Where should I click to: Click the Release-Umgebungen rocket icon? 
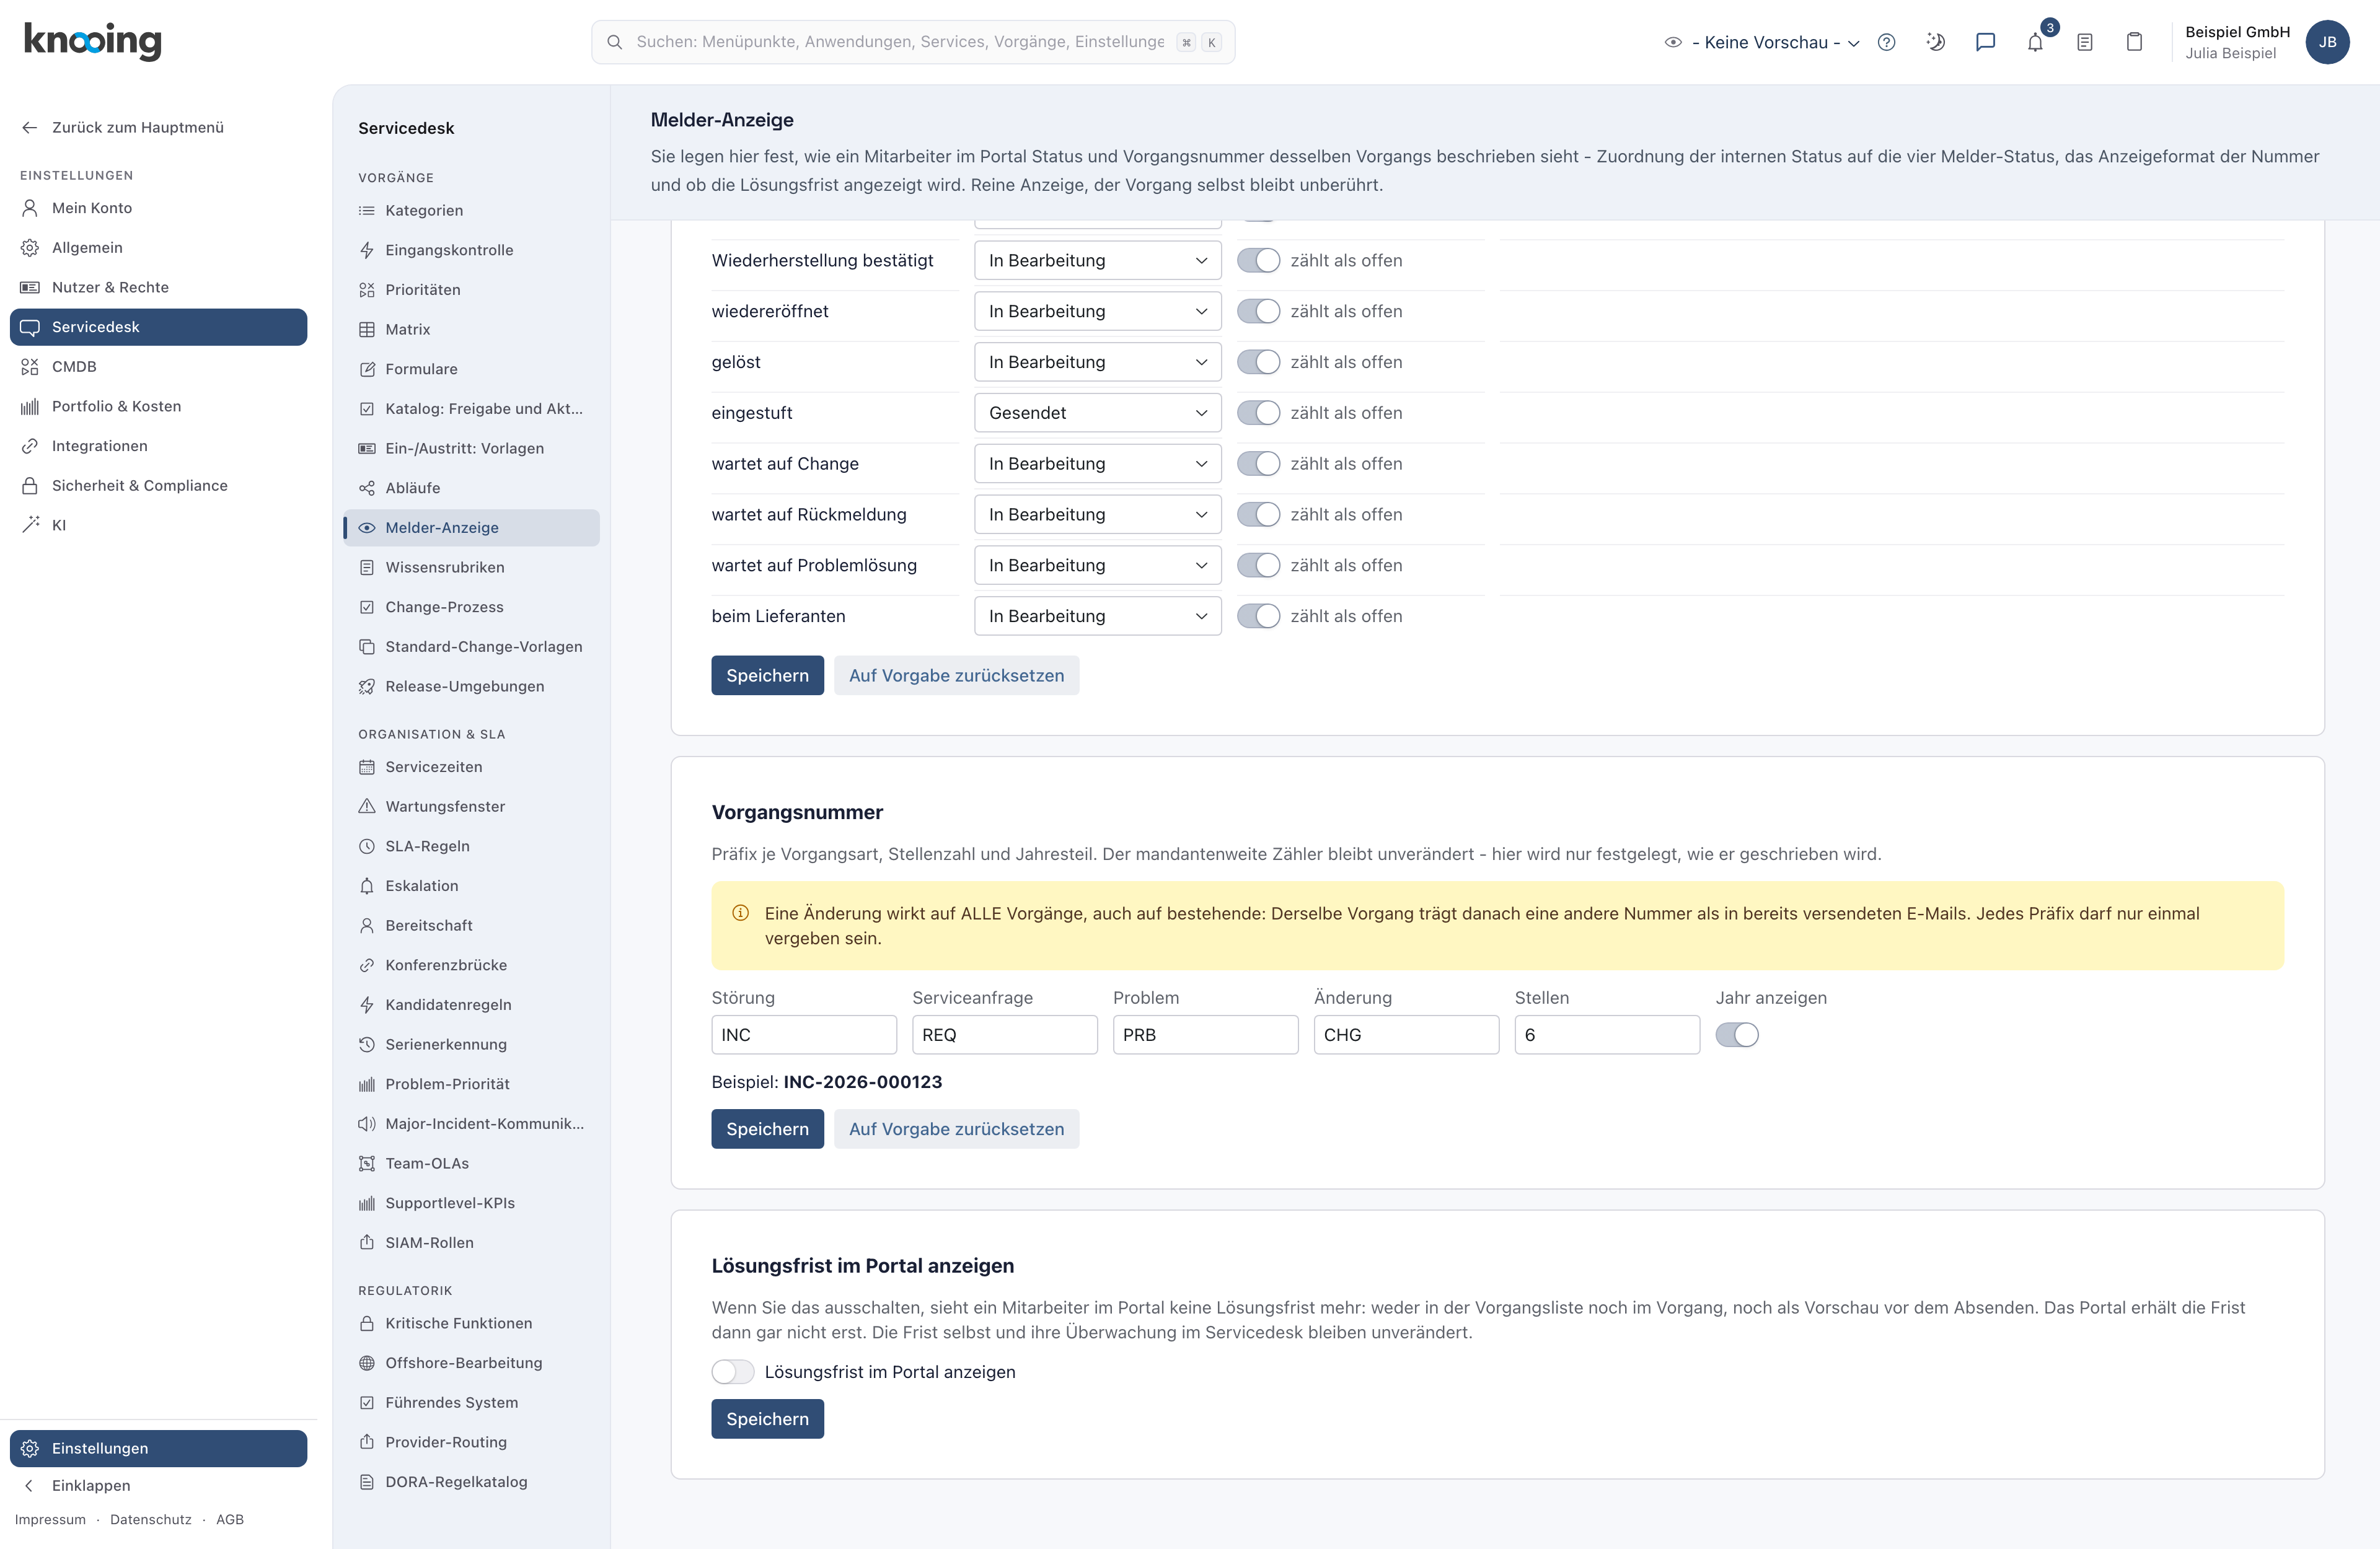pos(367,687)
